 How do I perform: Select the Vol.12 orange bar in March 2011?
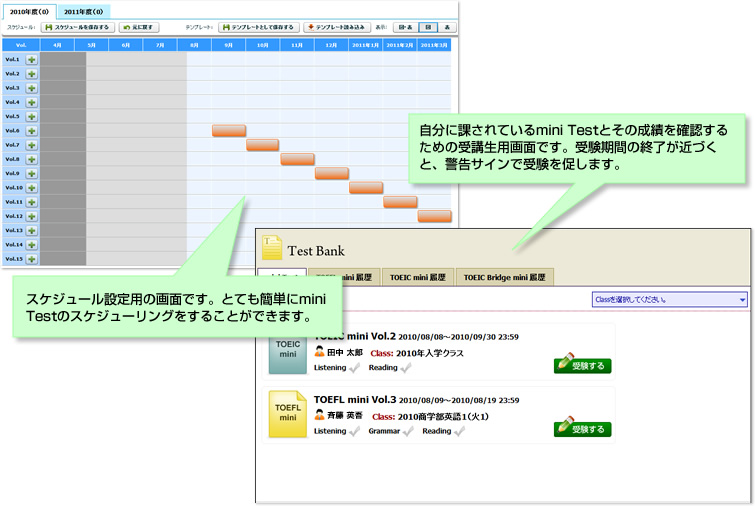click(x=434, y=216)
